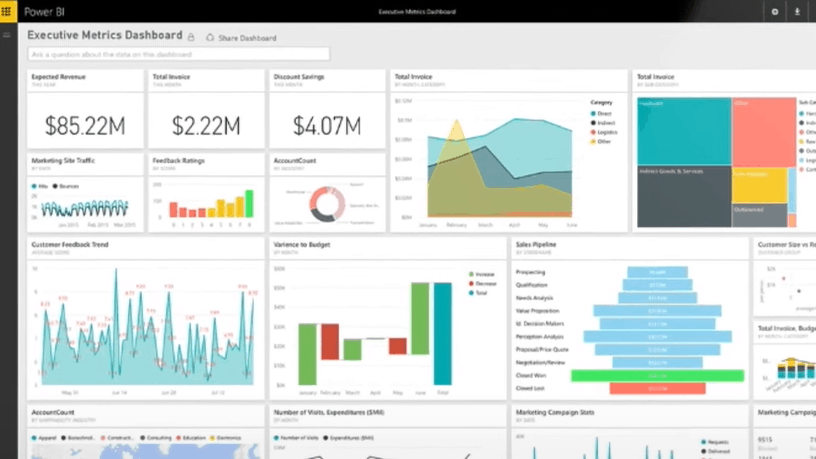
Task: Click Requests legend in Campaign Stats
Action: (x=715, y=442)
